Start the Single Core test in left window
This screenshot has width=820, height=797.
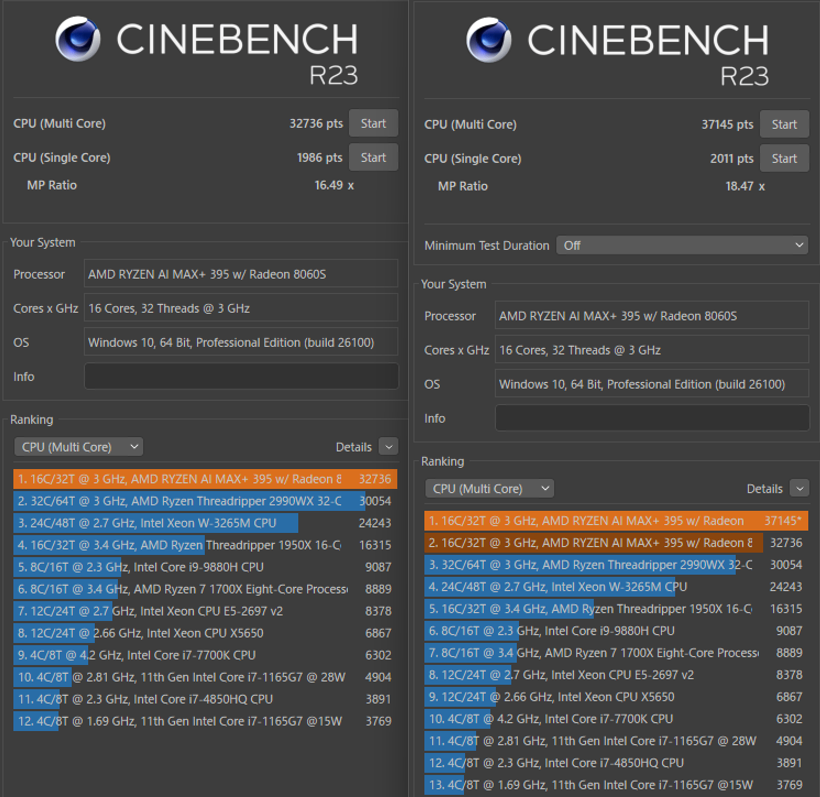[373, 157]
